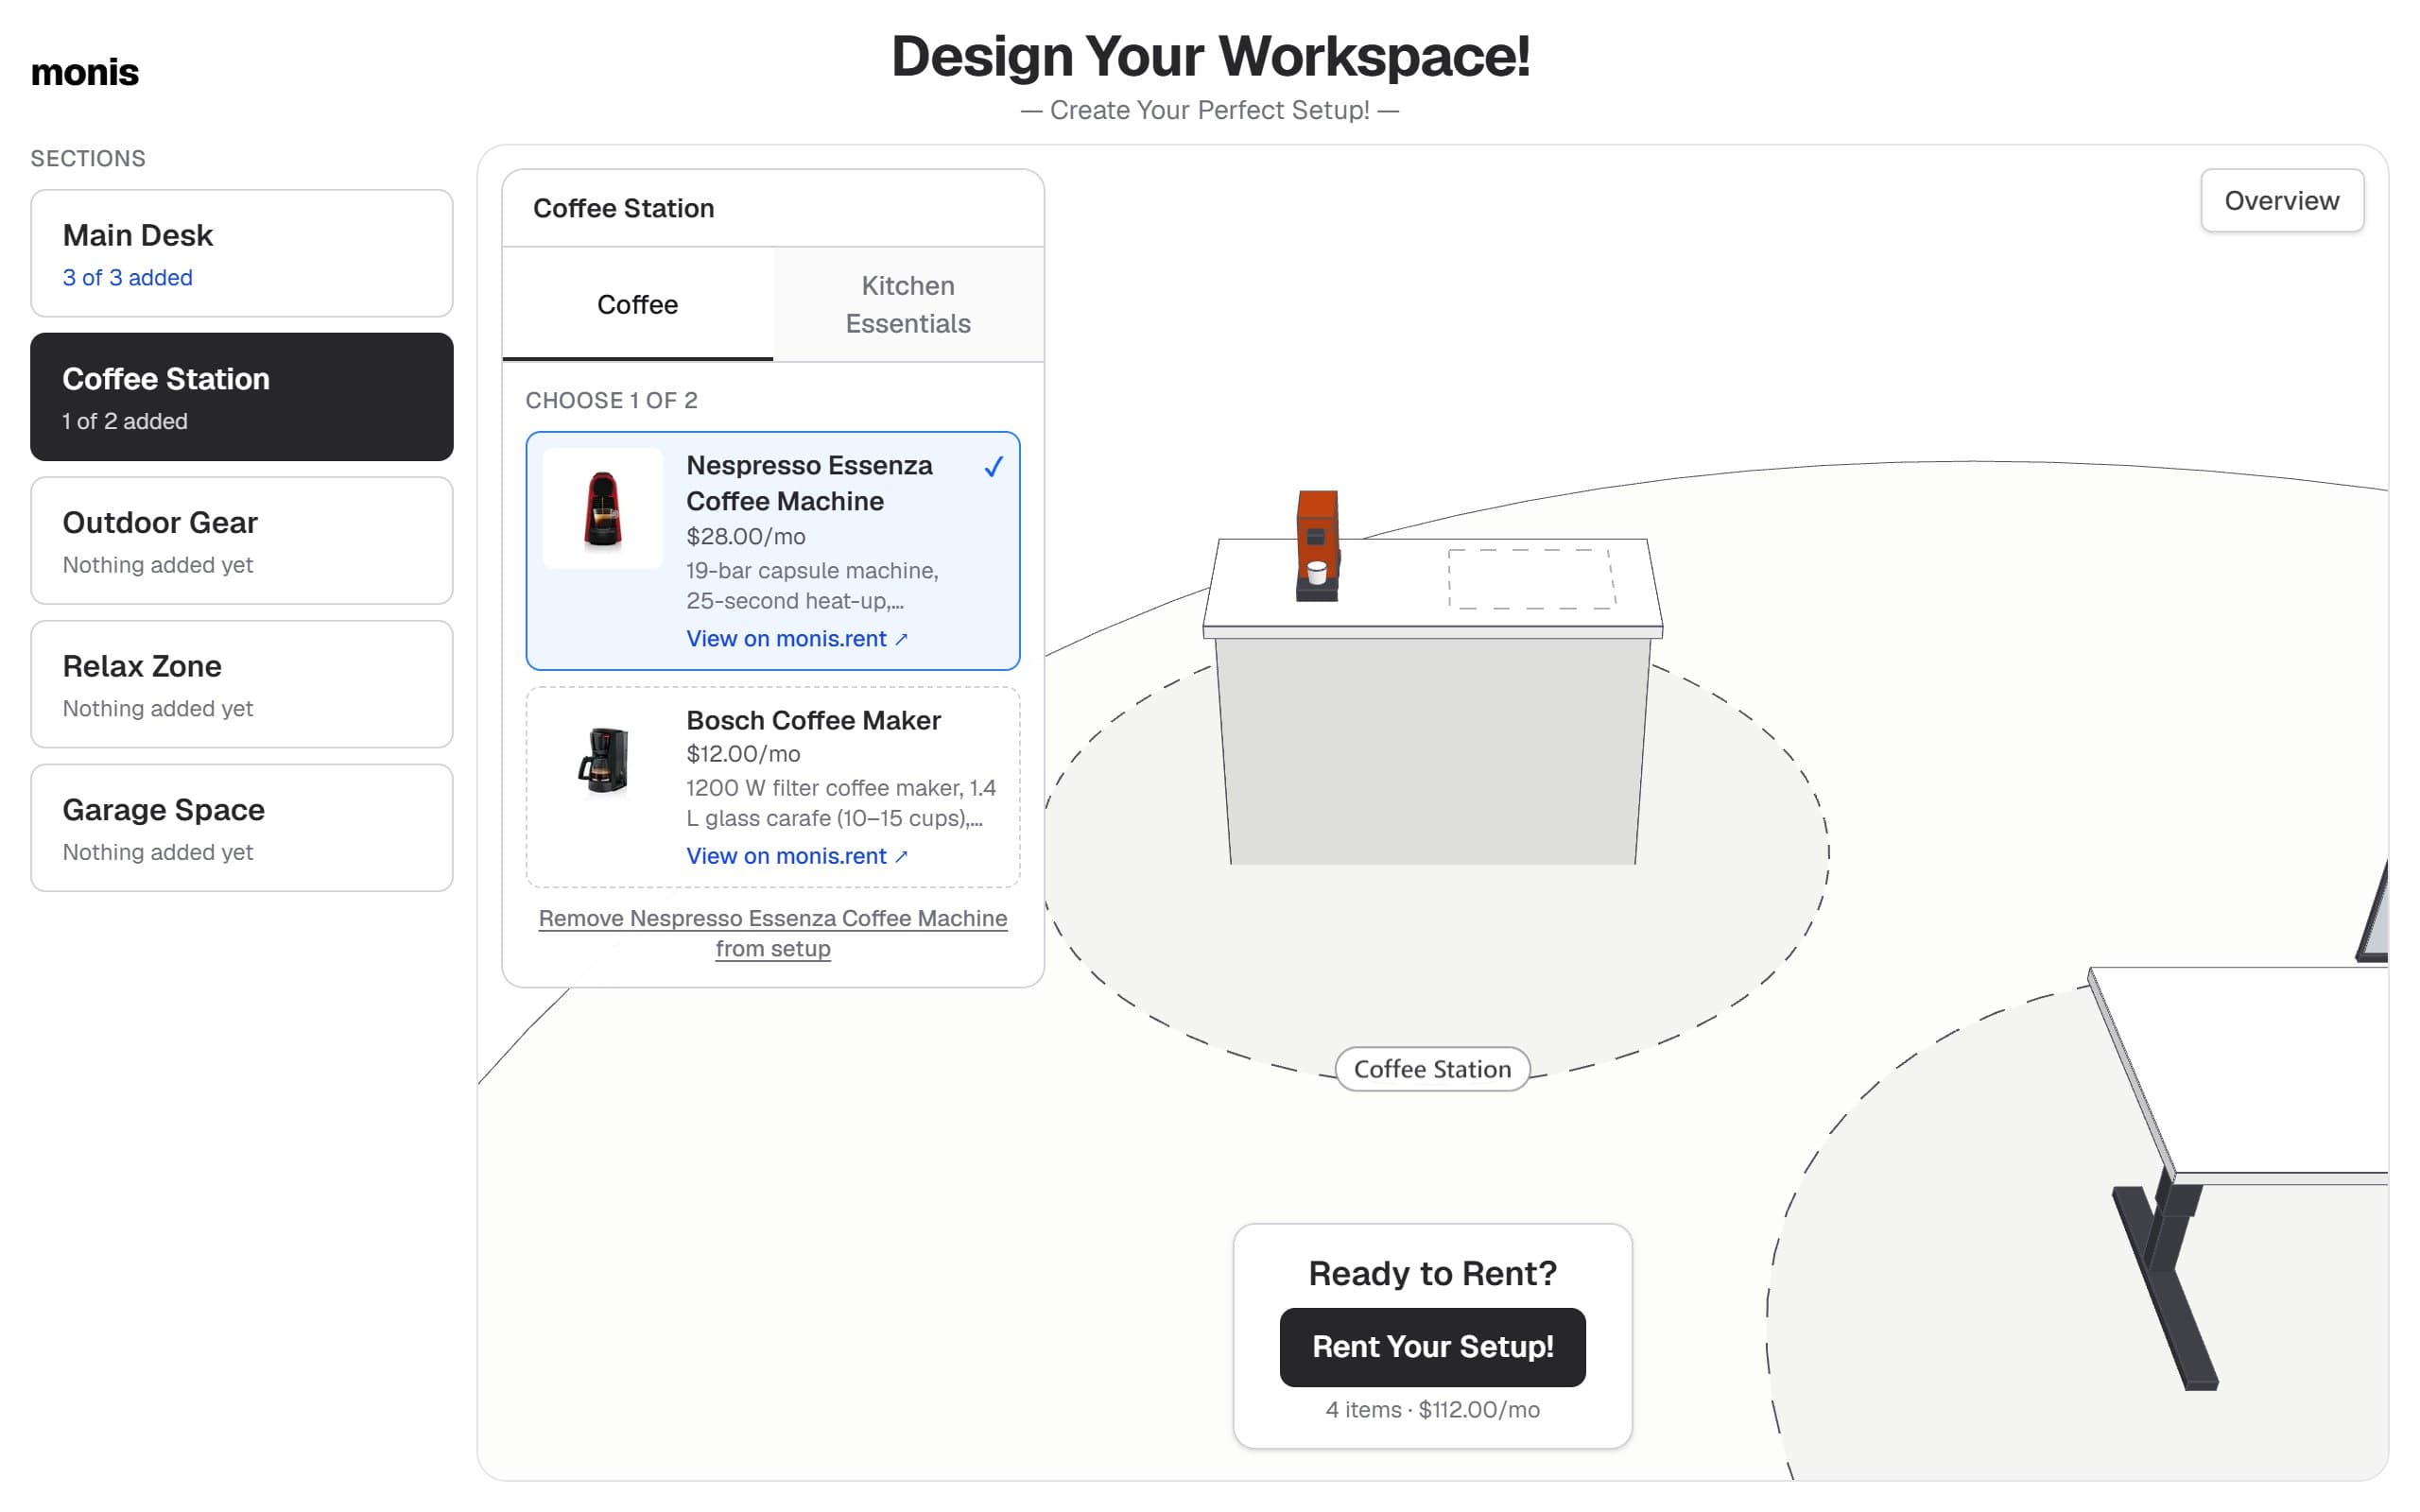Image resolution: width=2420 pixels, height=1512 pixels.
Task: Click the monis logo
Action: pos(85,72)
